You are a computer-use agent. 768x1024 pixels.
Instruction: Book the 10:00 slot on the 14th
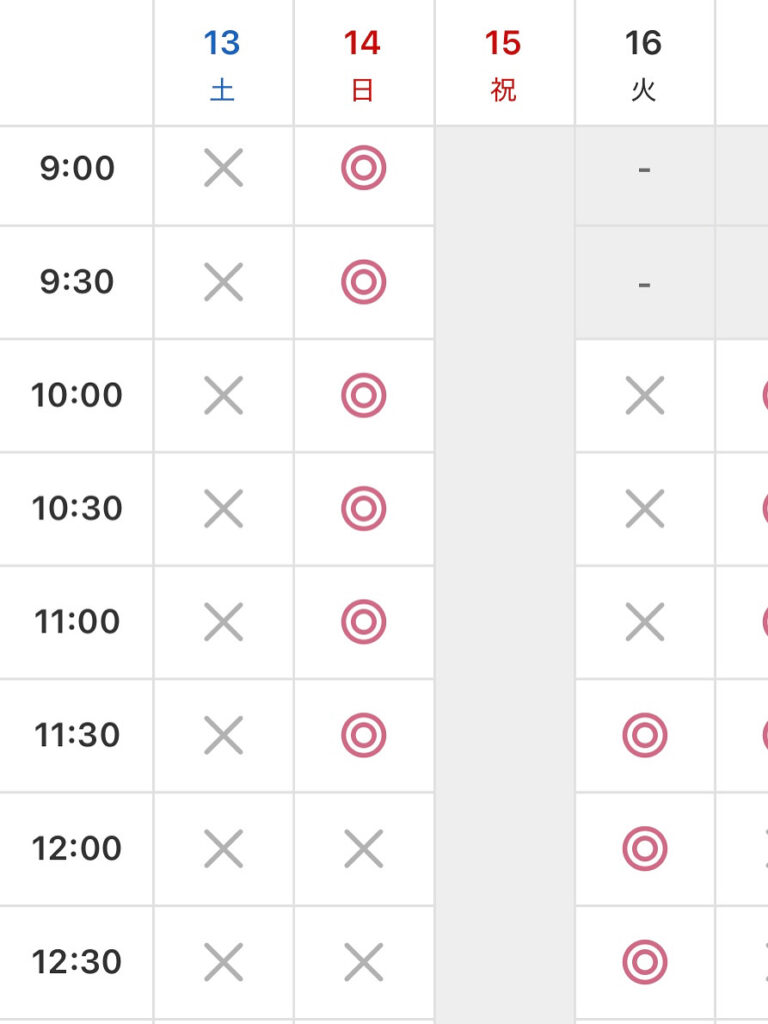pos(364,395)
